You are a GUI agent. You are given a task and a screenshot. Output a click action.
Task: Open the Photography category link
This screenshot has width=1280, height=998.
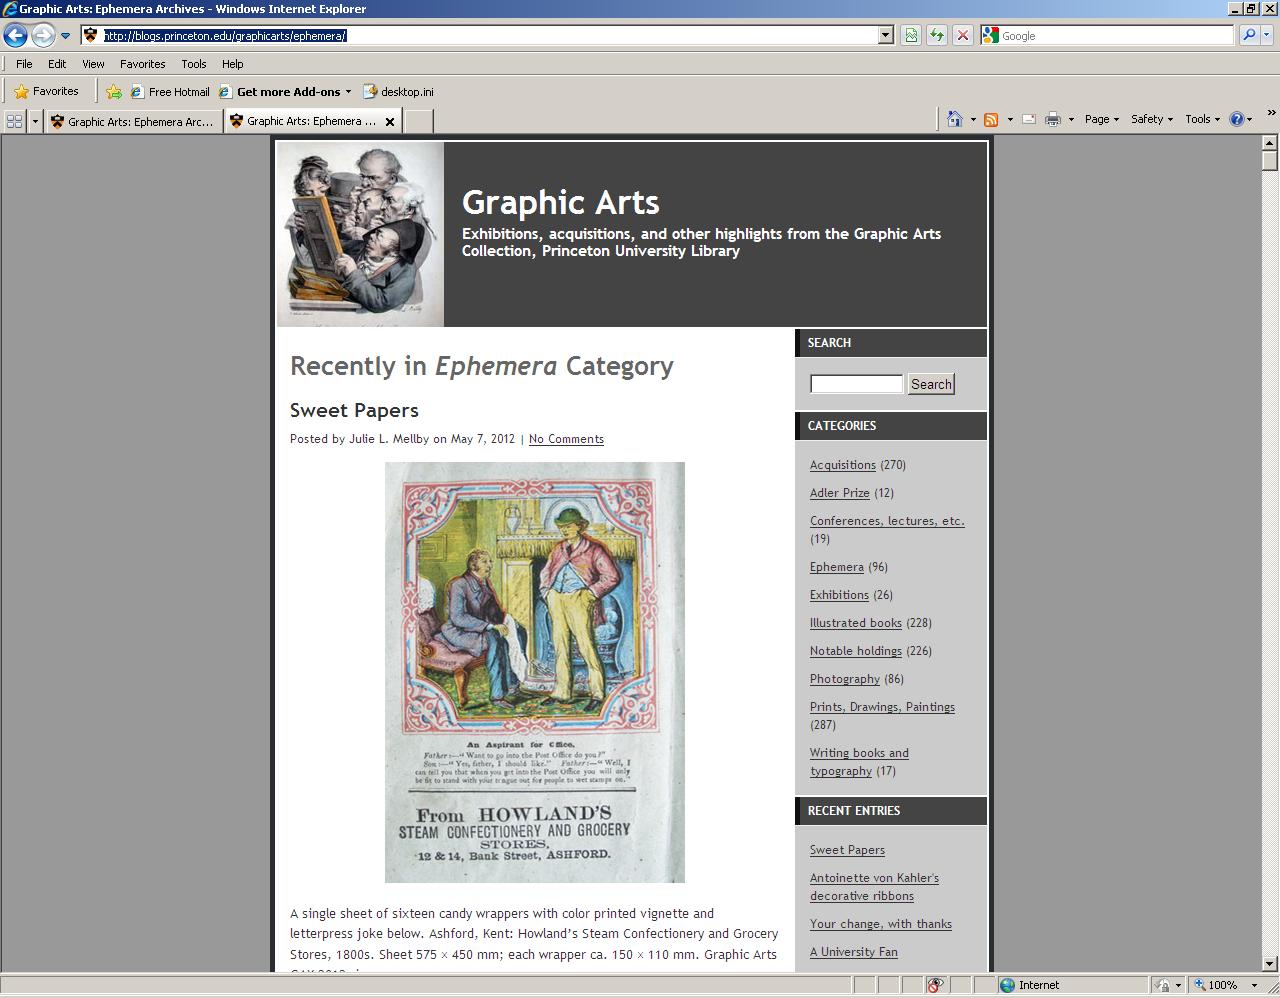point(845,679)
